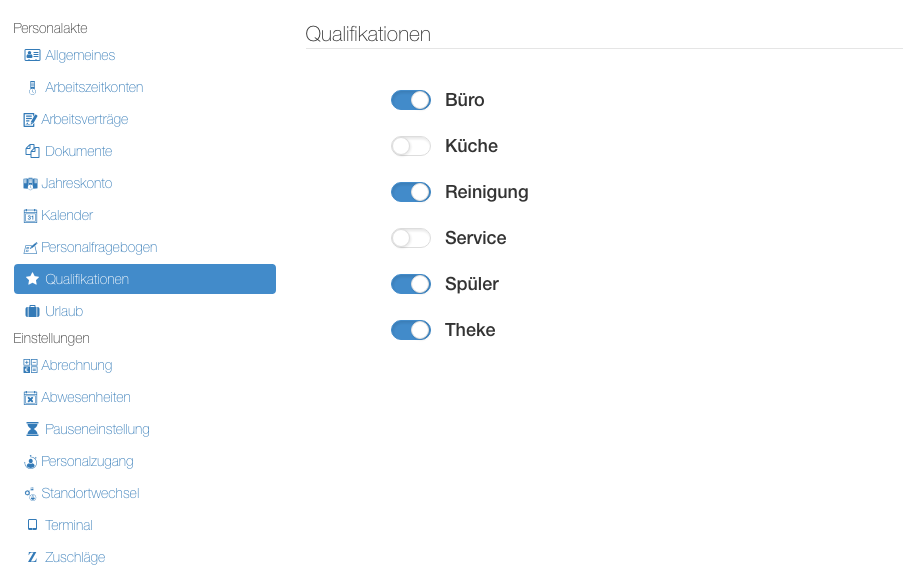The height and width of the screenshot is (568, 903).
Task: Click the Arbeitsverträge contract icon
Action: (30, 120)
